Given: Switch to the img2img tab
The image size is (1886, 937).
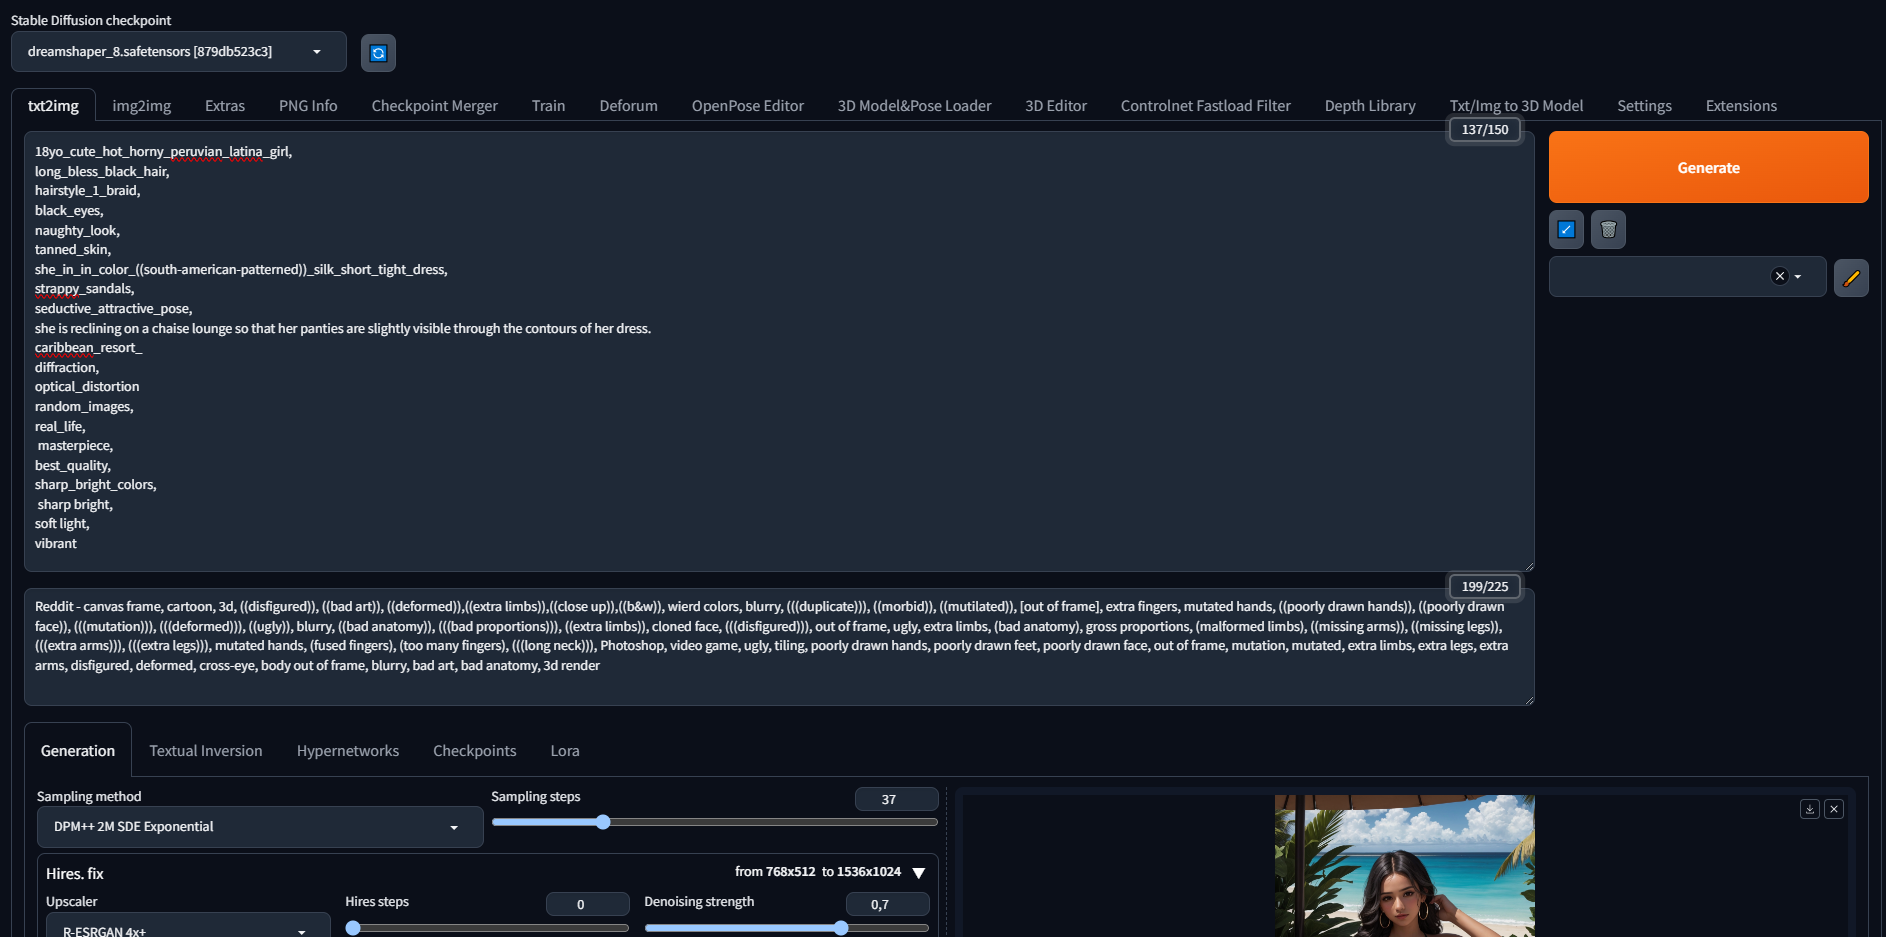Looking at the screenshot, I should click(141, 106).
